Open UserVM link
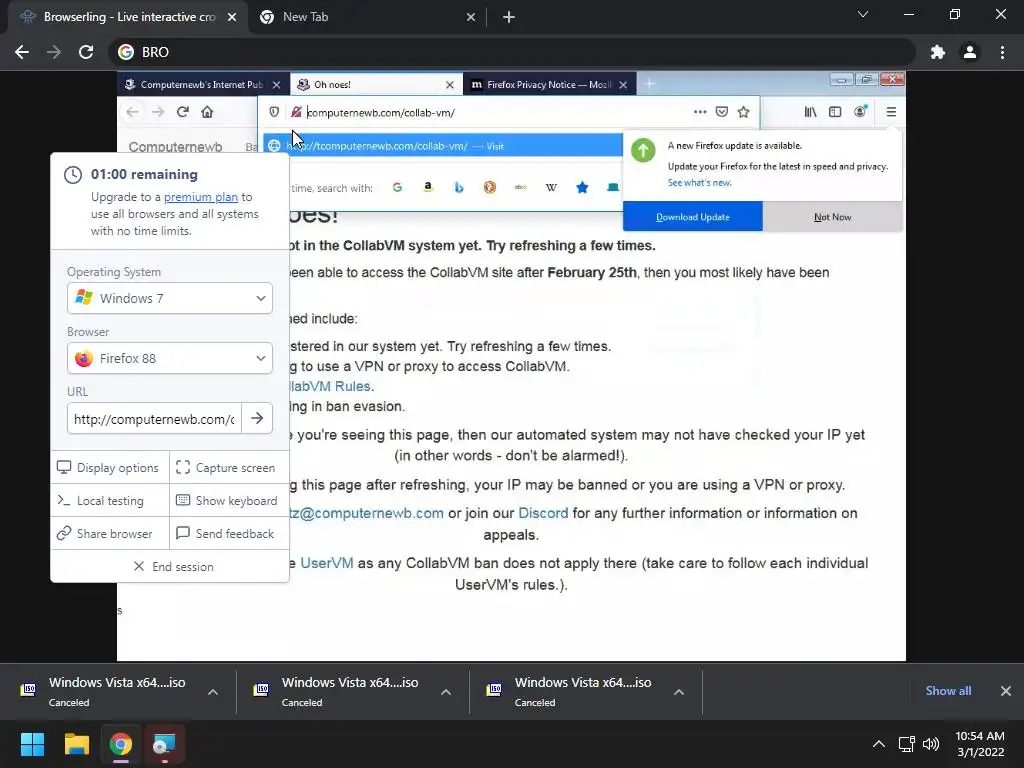The image size is (1024, 768). (x=327, y=563)
